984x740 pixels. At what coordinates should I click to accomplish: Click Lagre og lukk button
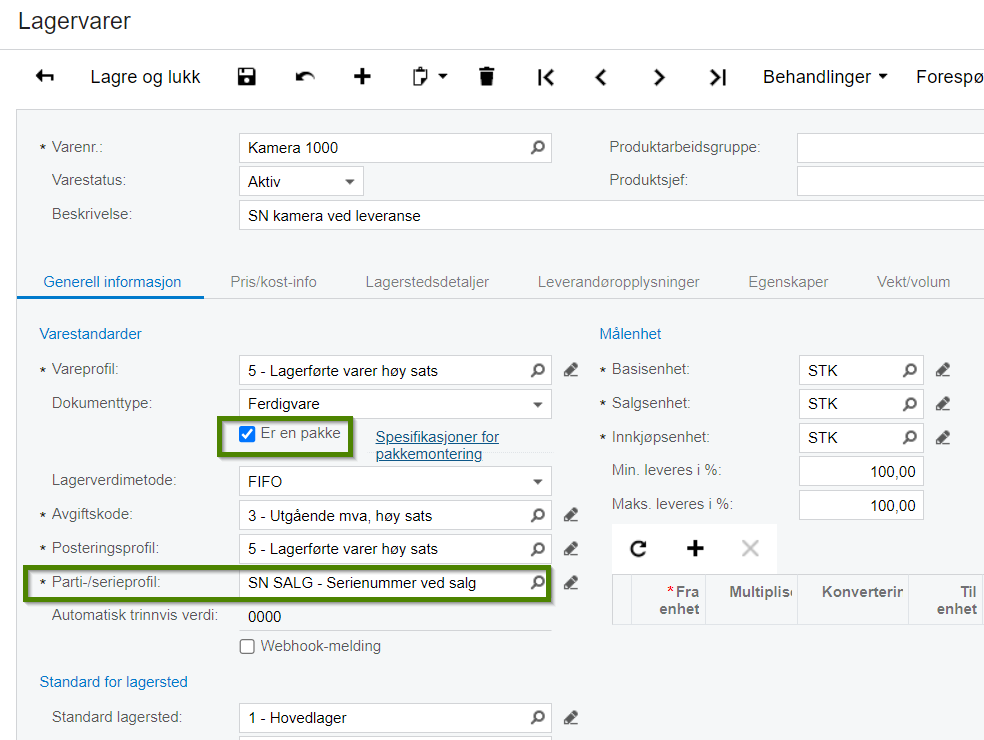(145, 77)
